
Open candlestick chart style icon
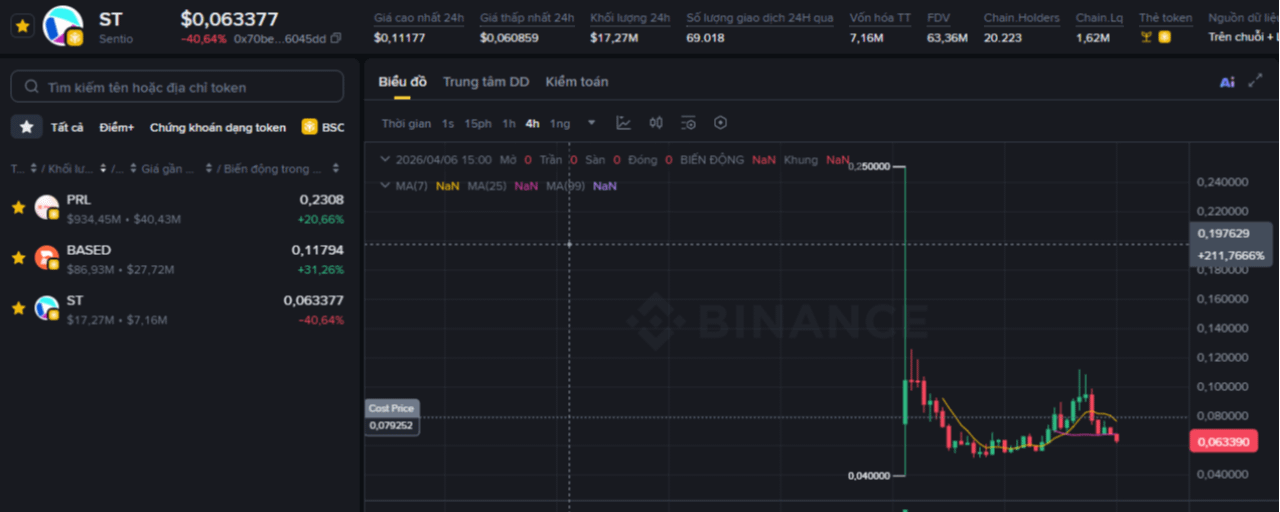tap(656, 123)
